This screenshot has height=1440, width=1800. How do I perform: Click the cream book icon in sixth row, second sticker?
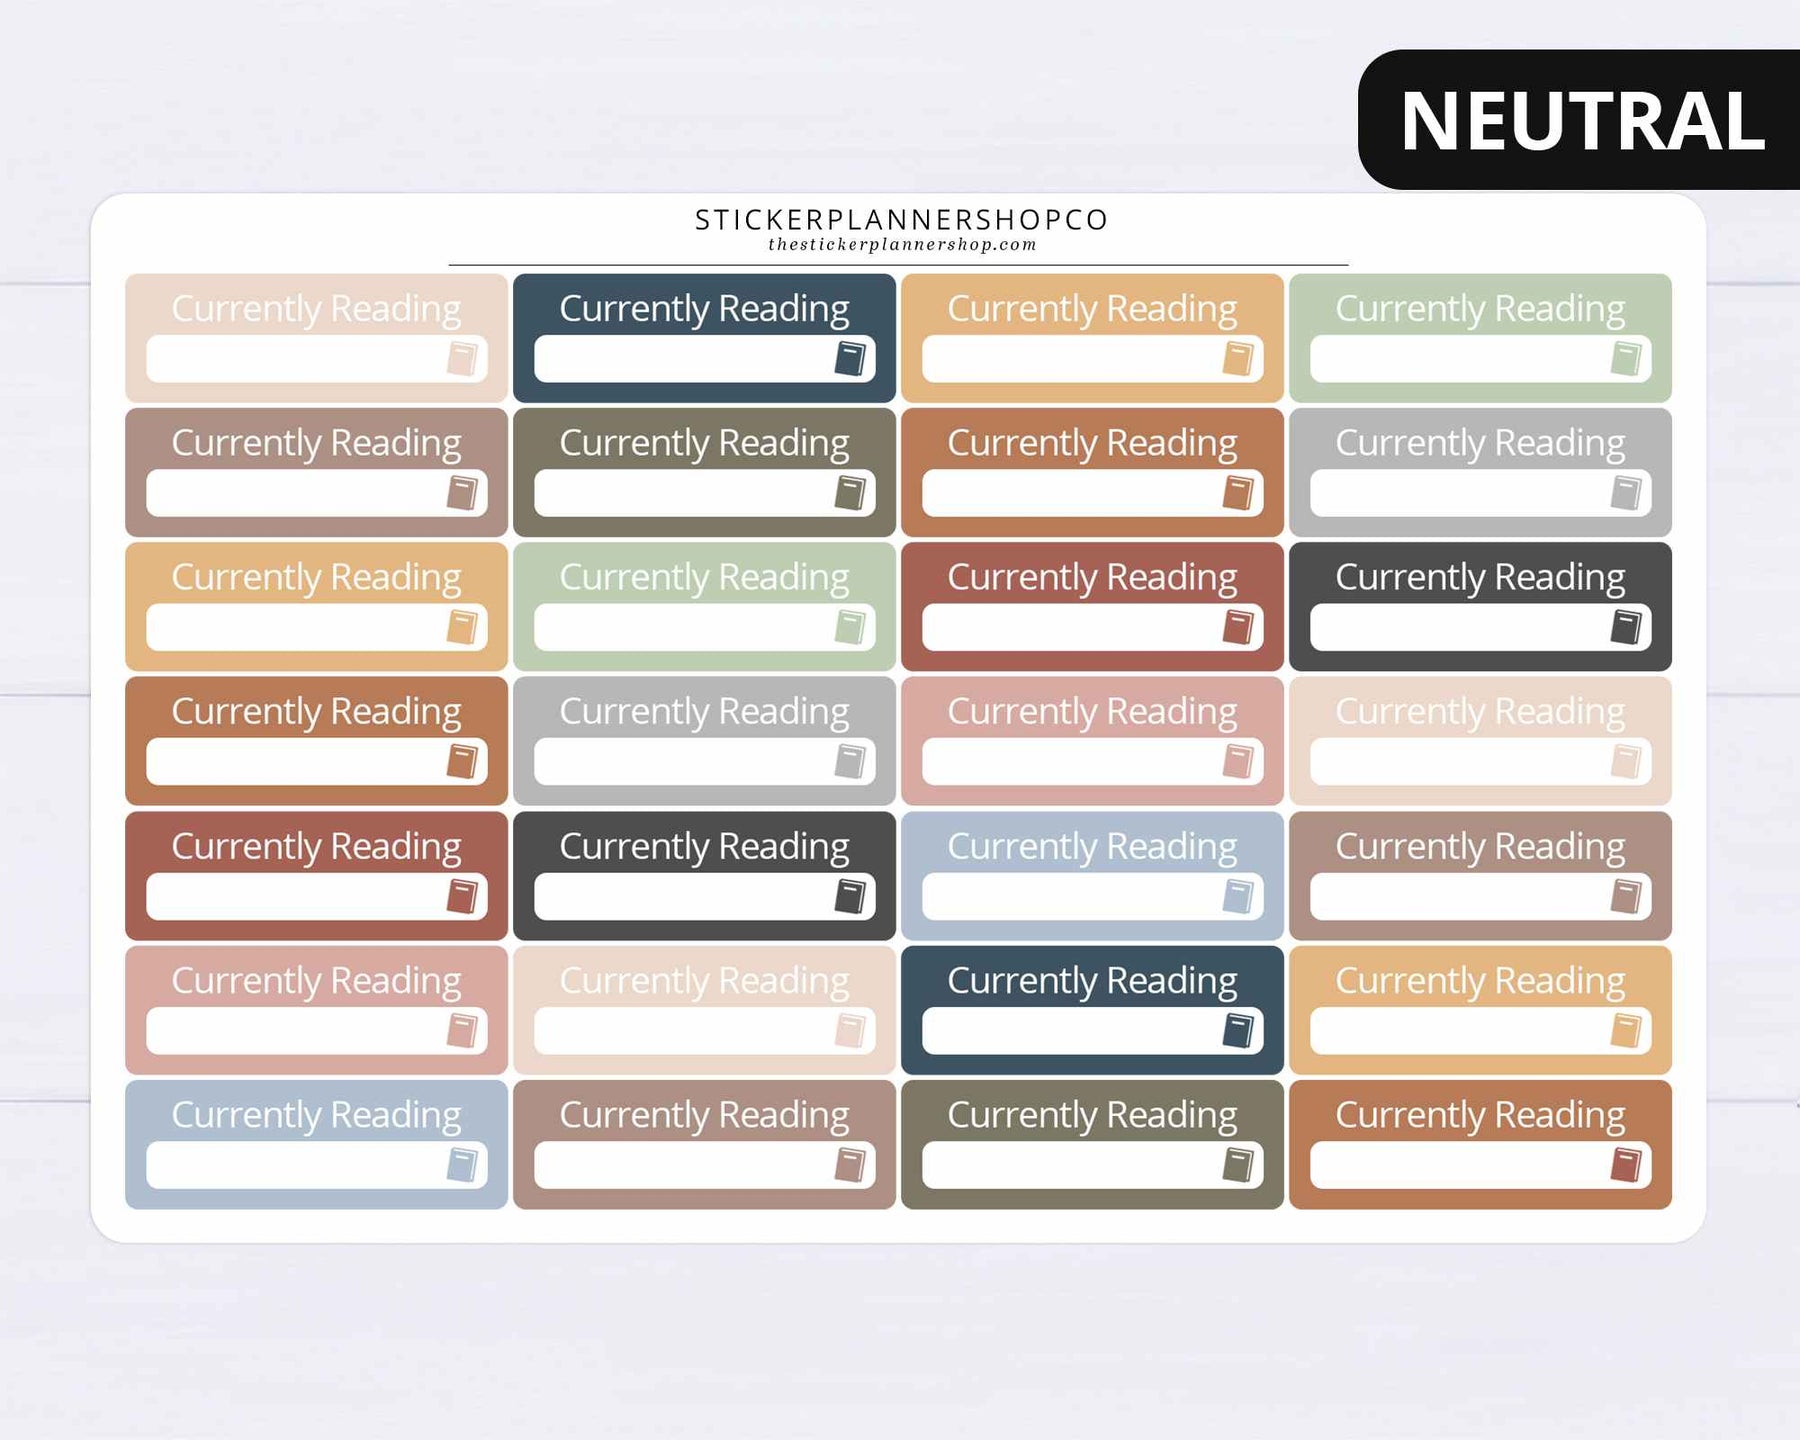click(850, 1030)
